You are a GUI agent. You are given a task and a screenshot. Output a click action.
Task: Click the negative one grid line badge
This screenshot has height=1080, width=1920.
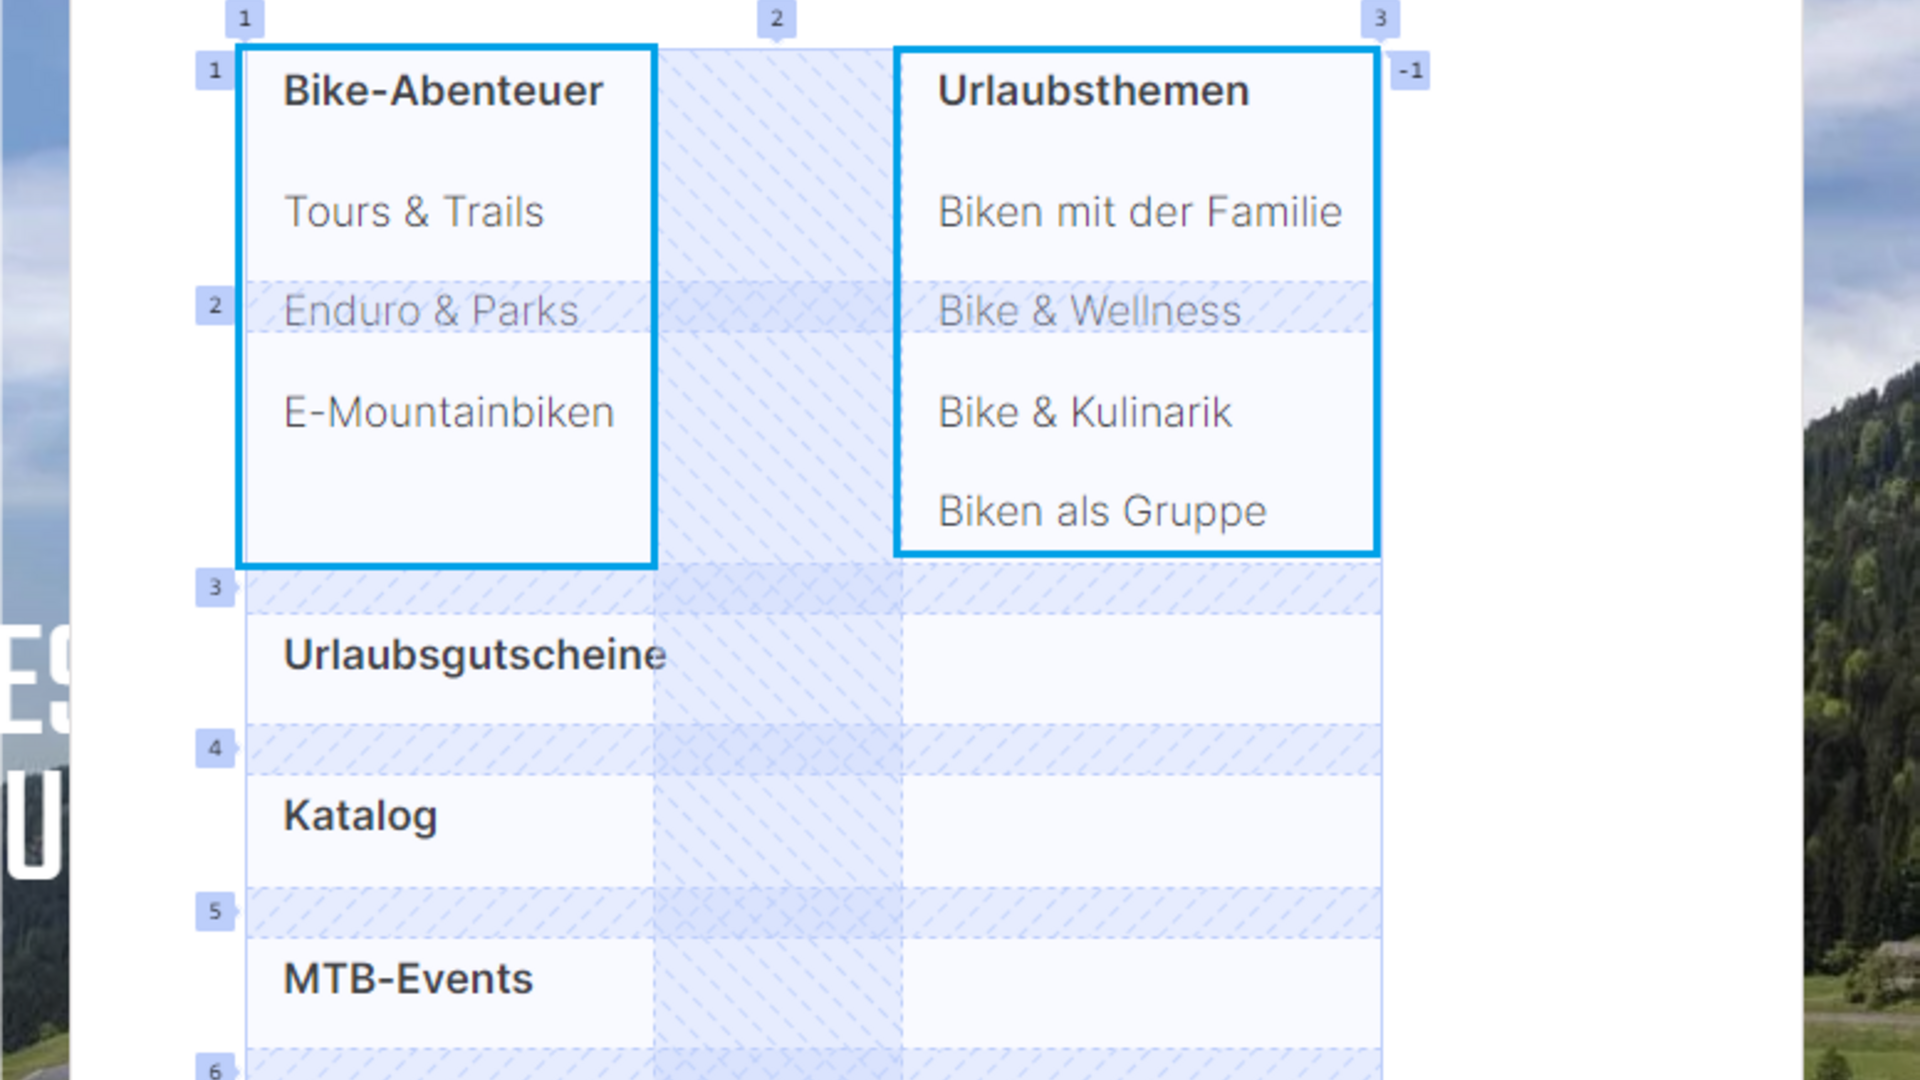[1410, 71]
